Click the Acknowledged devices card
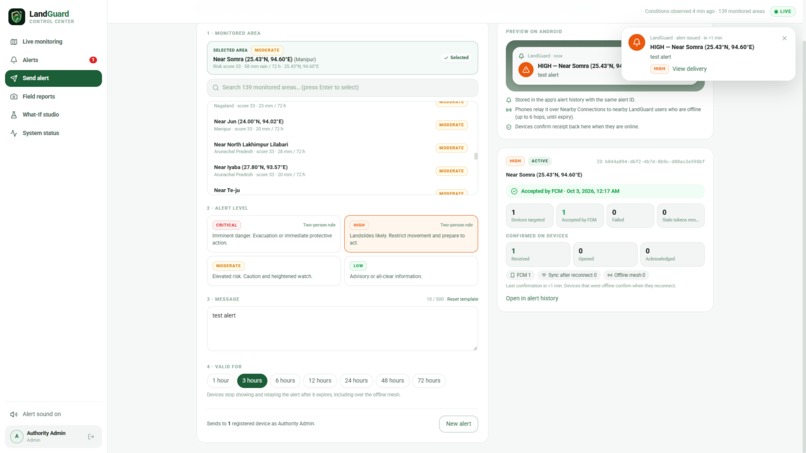Image resolution: width=806 pixels, height=453 pixels. click(672, 255)
